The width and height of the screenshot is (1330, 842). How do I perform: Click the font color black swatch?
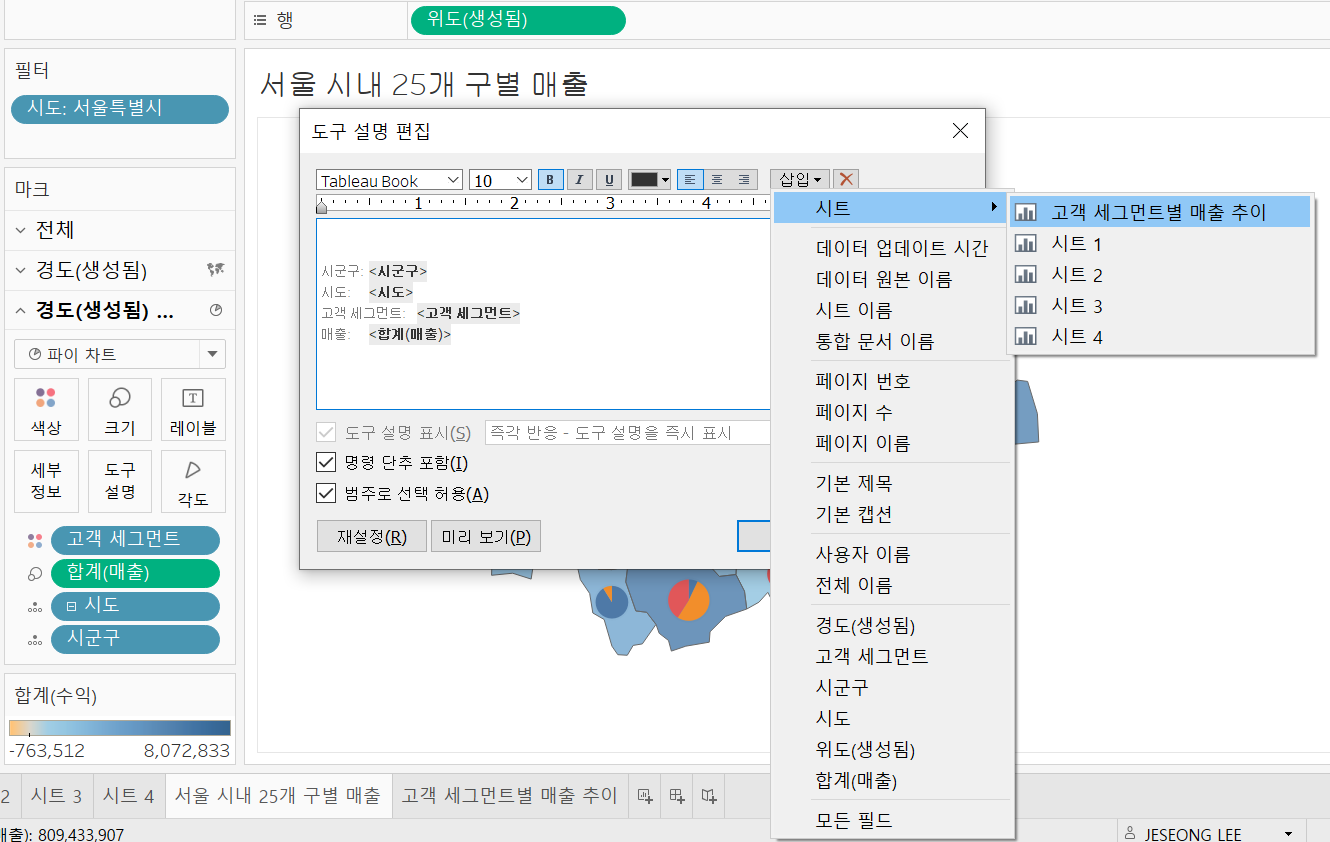644,180
